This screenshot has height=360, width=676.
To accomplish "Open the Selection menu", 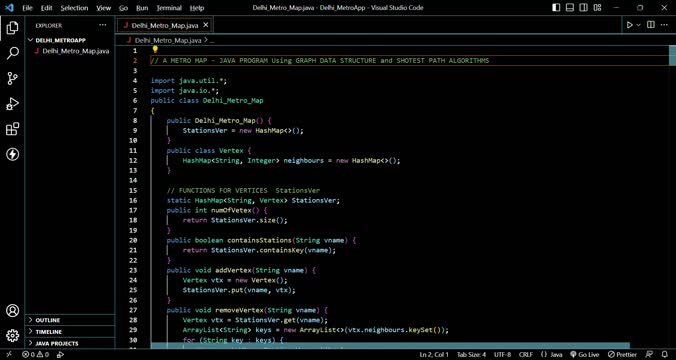I will [74, 8].
